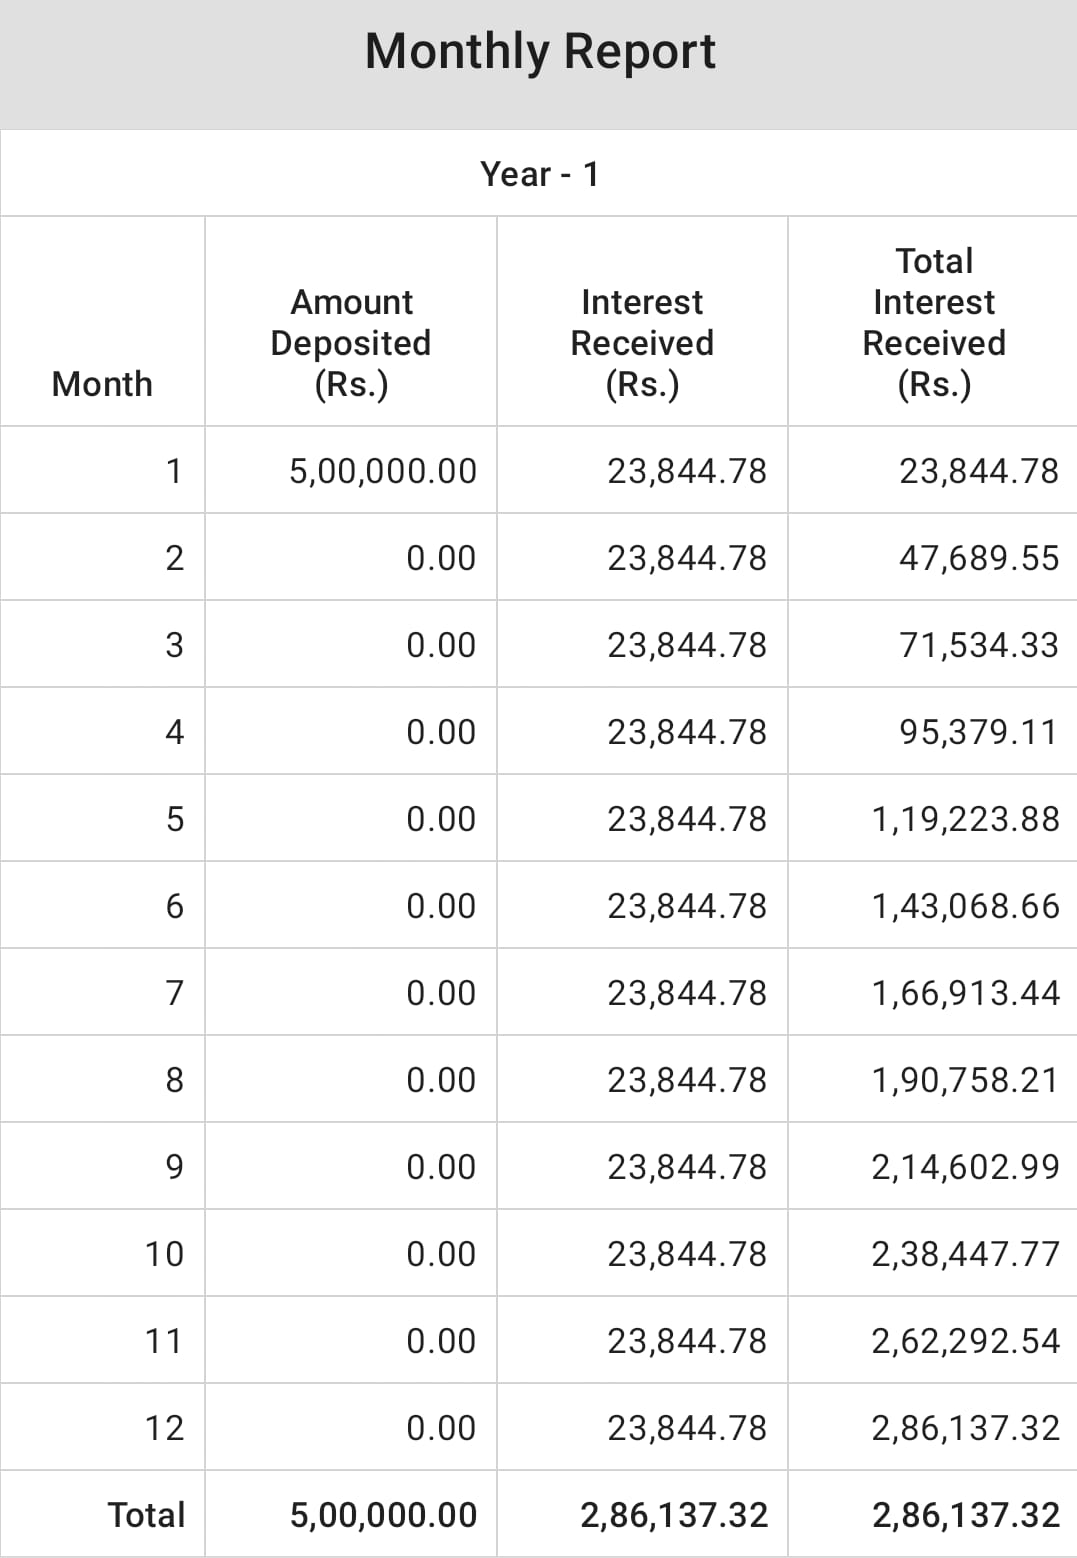Click the Amount Deposited column header
This screenshot has width=1077, height=1558.
pyautogui.click(x=351, y=343)
